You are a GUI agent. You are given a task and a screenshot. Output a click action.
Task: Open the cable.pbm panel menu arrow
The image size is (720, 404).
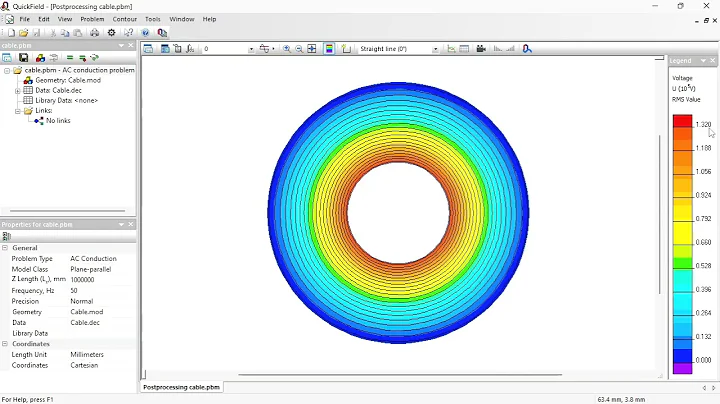(121, 45)
